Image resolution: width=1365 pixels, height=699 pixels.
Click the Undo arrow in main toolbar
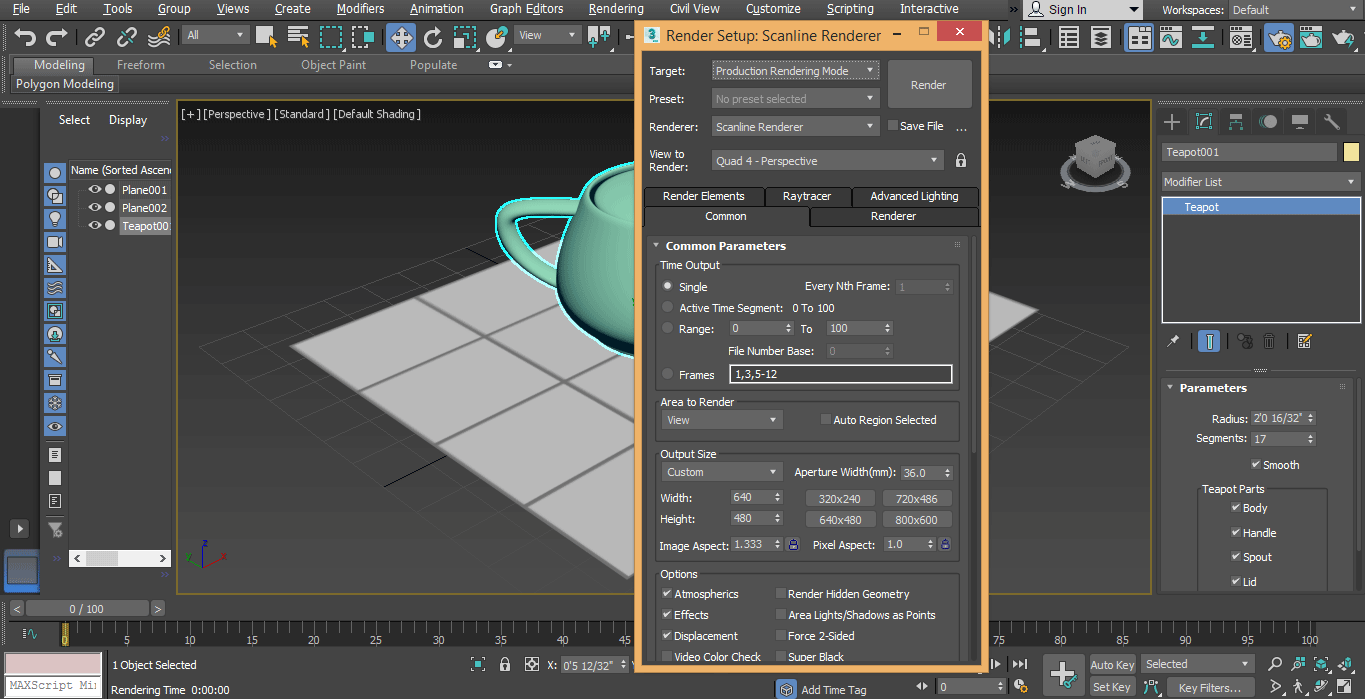pos(25,38)
